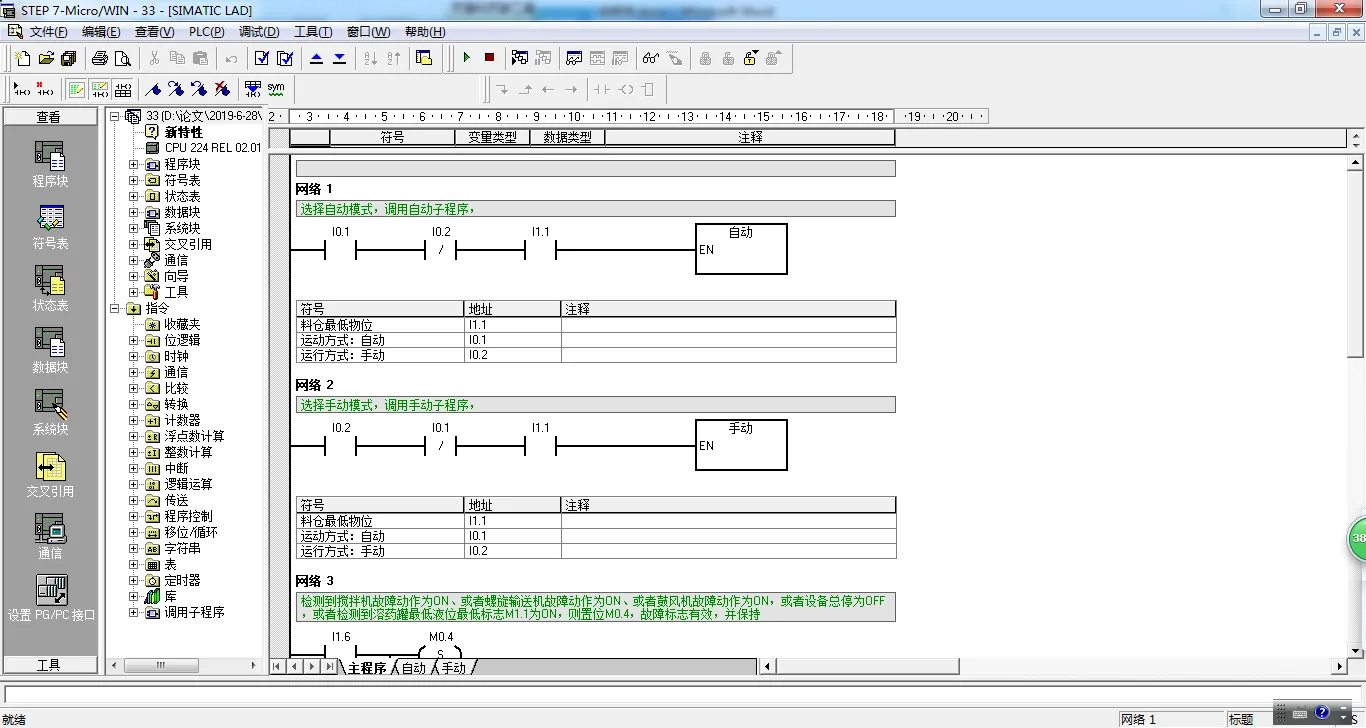Image resolution: width=1366 pixels, height=728 pixels.
Task: Open the PLC(P) menu
Action: [x=207, y=32]
